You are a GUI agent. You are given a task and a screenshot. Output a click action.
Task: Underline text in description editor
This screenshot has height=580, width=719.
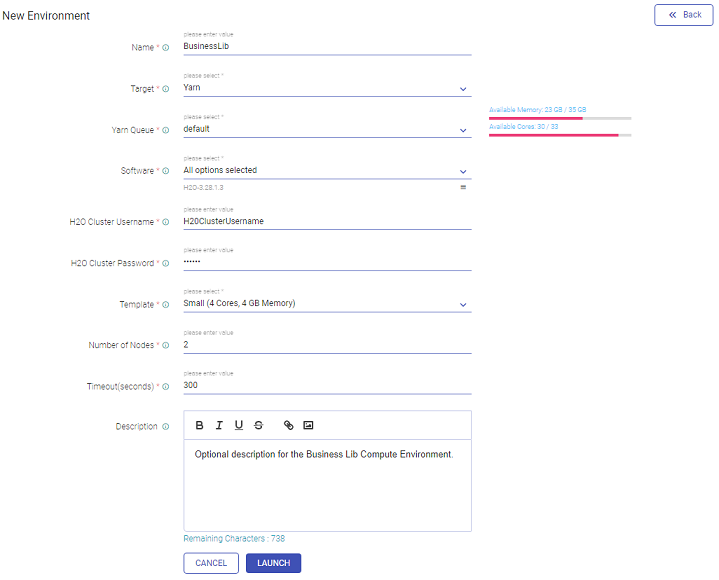(239, 425)
